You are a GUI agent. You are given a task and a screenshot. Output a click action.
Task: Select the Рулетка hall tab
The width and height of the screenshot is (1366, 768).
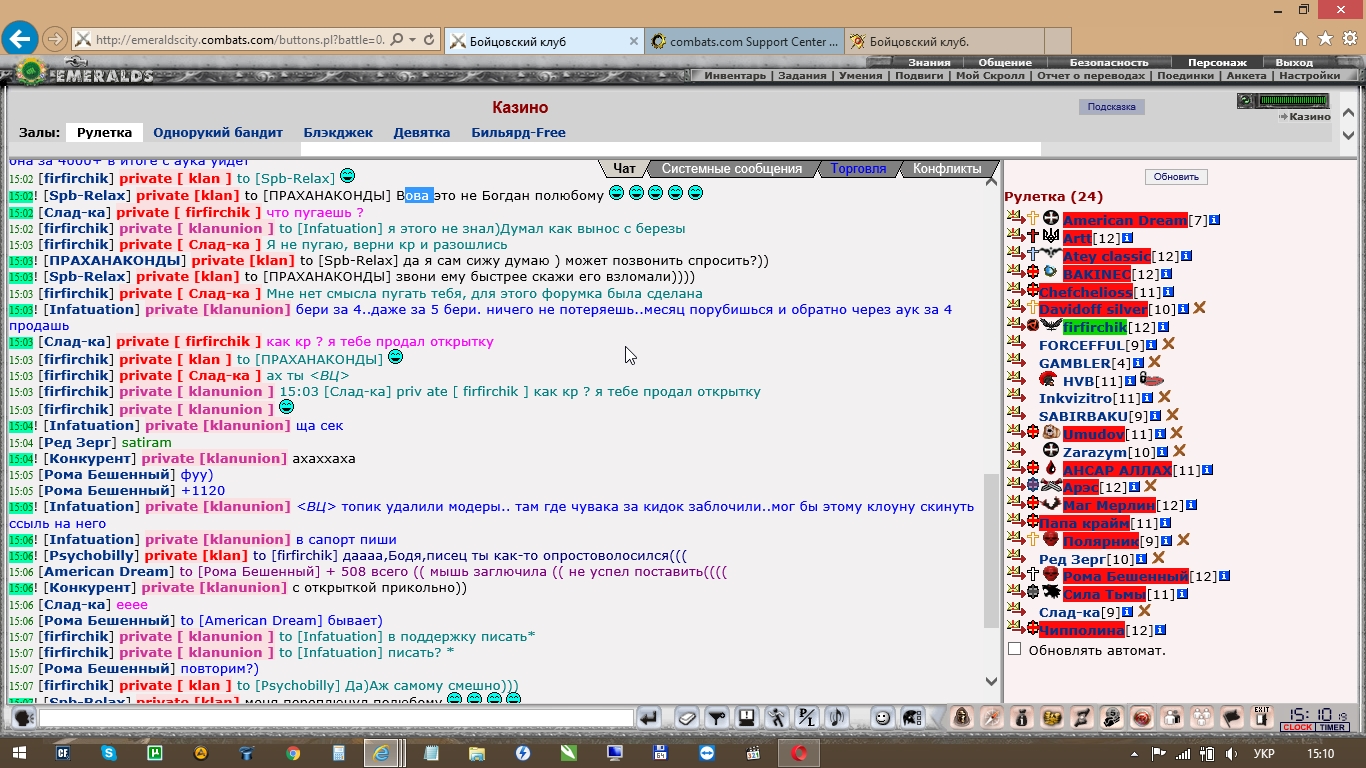[104, 132]
